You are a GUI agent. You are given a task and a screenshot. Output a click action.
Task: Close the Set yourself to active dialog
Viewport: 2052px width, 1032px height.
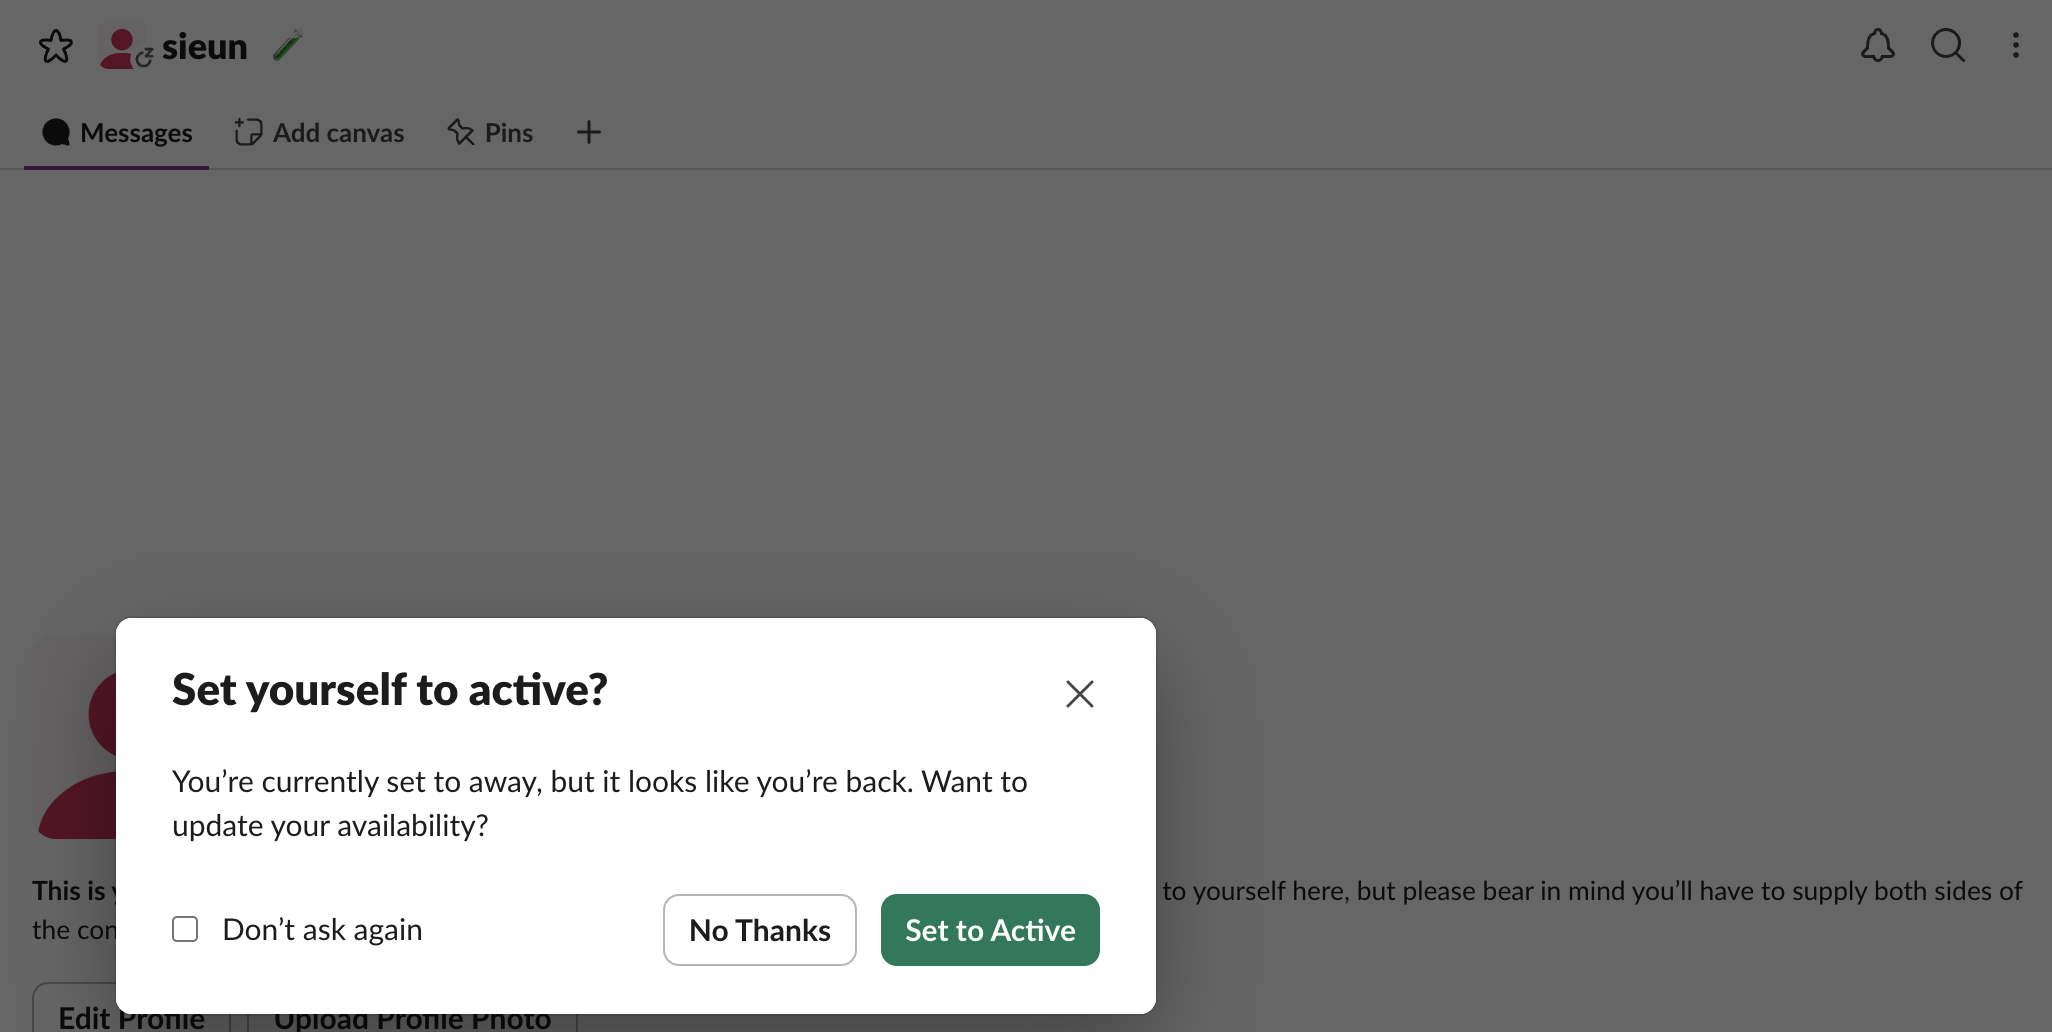click(x=1080, y=693)
